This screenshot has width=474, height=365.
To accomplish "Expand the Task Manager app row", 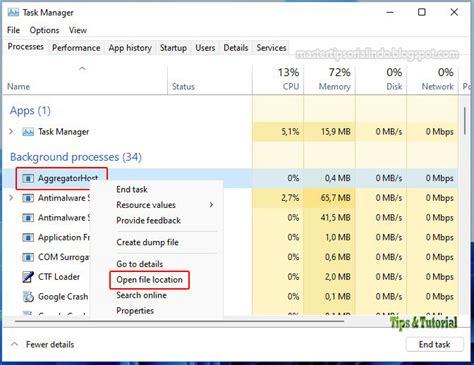I will coord(11,132).
